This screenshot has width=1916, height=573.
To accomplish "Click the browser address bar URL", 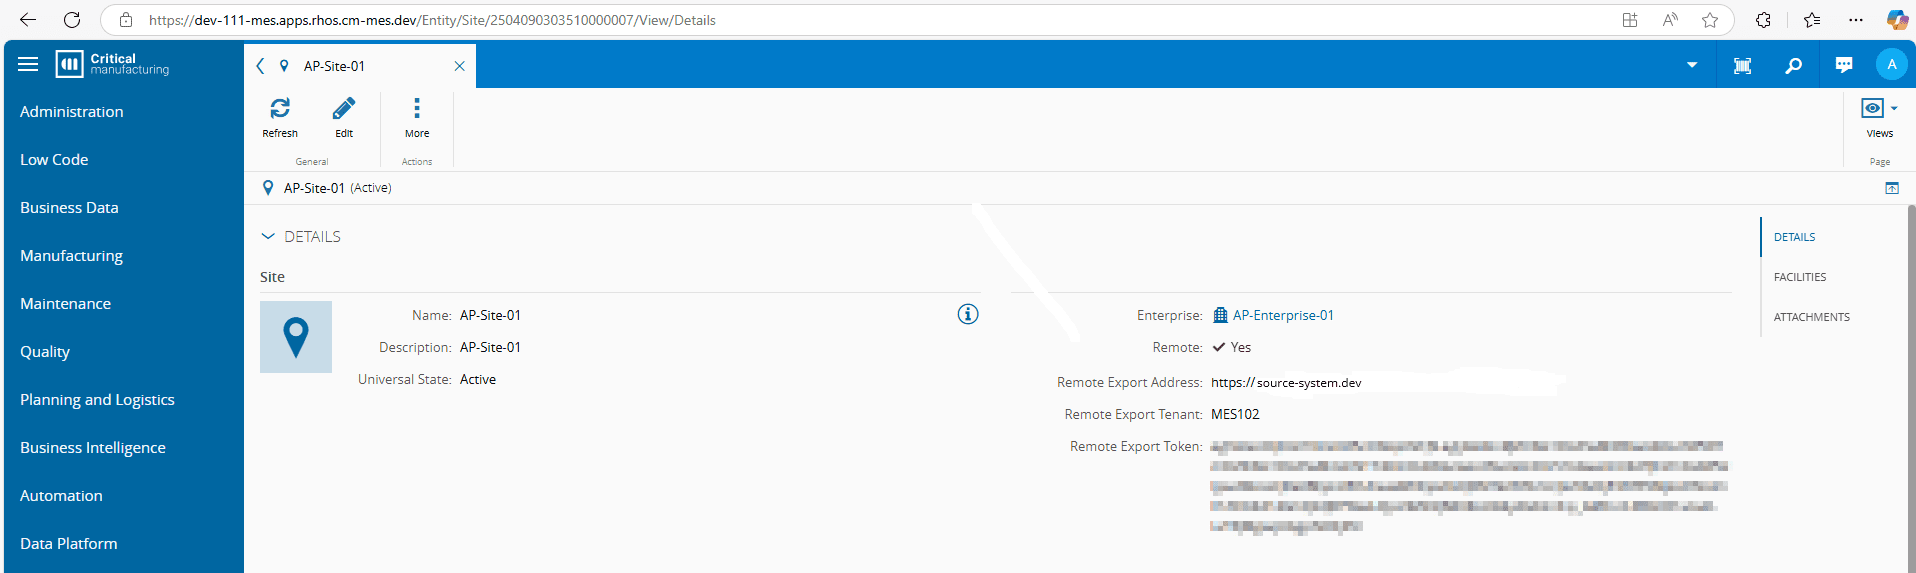I will (x=432, y=20).
